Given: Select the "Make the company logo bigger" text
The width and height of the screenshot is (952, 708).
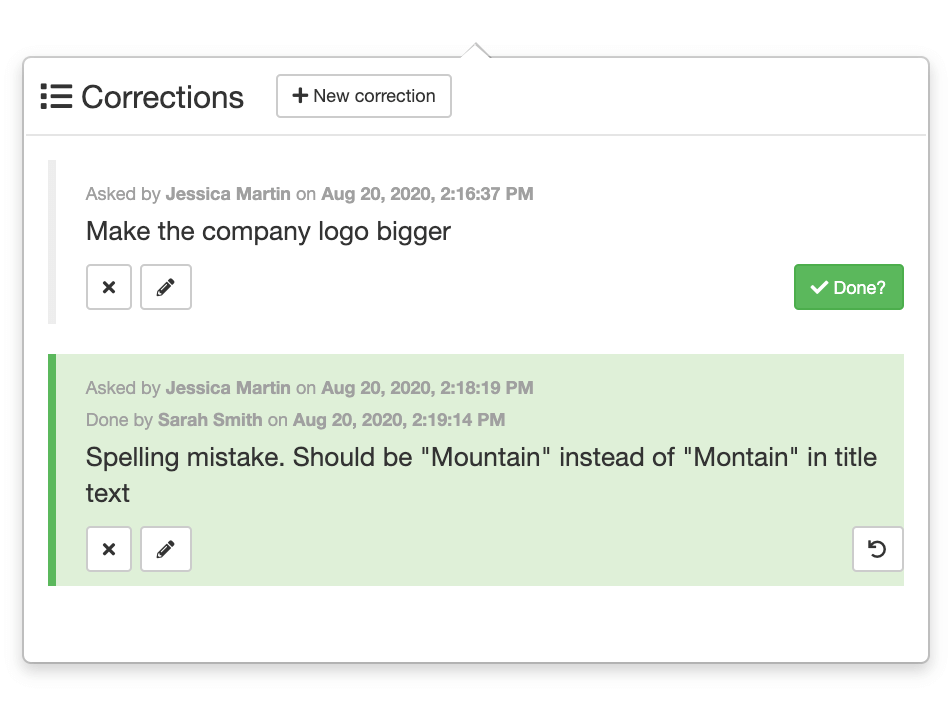Looking at the screenshot, I should pos(268,231).
